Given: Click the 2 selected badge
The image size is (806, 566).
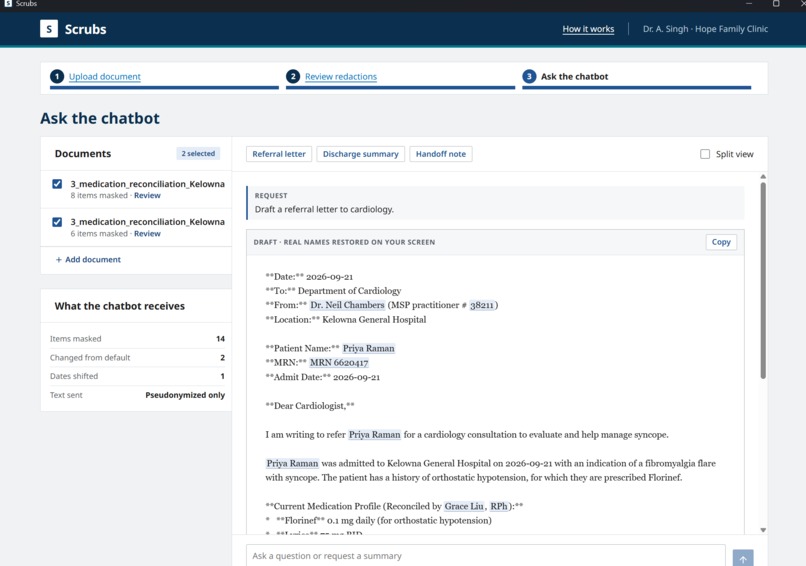Looking at the screenshot, I should [198, 154].
